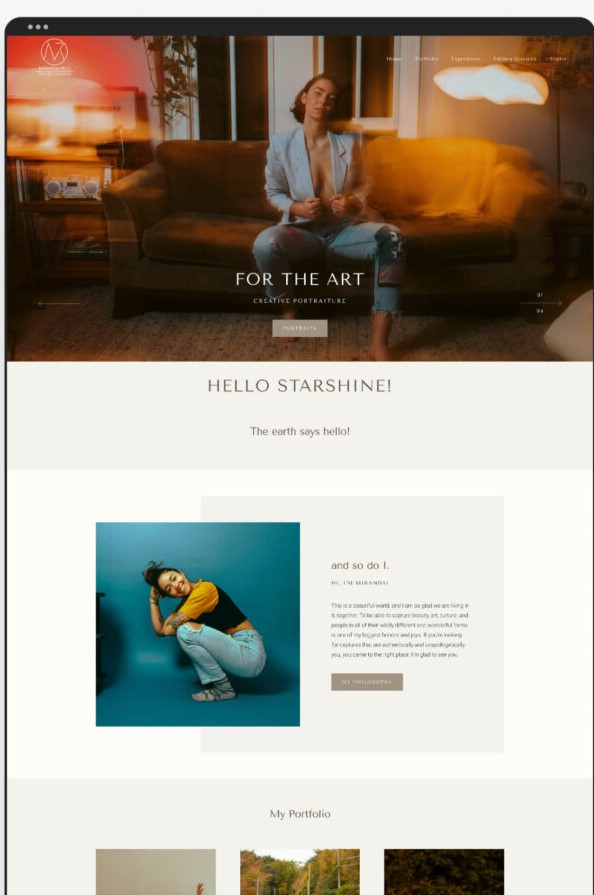The height and width of the screenshot is (895, 594).
Task: Select the 01 slide counter number
Action: (540, 295)
